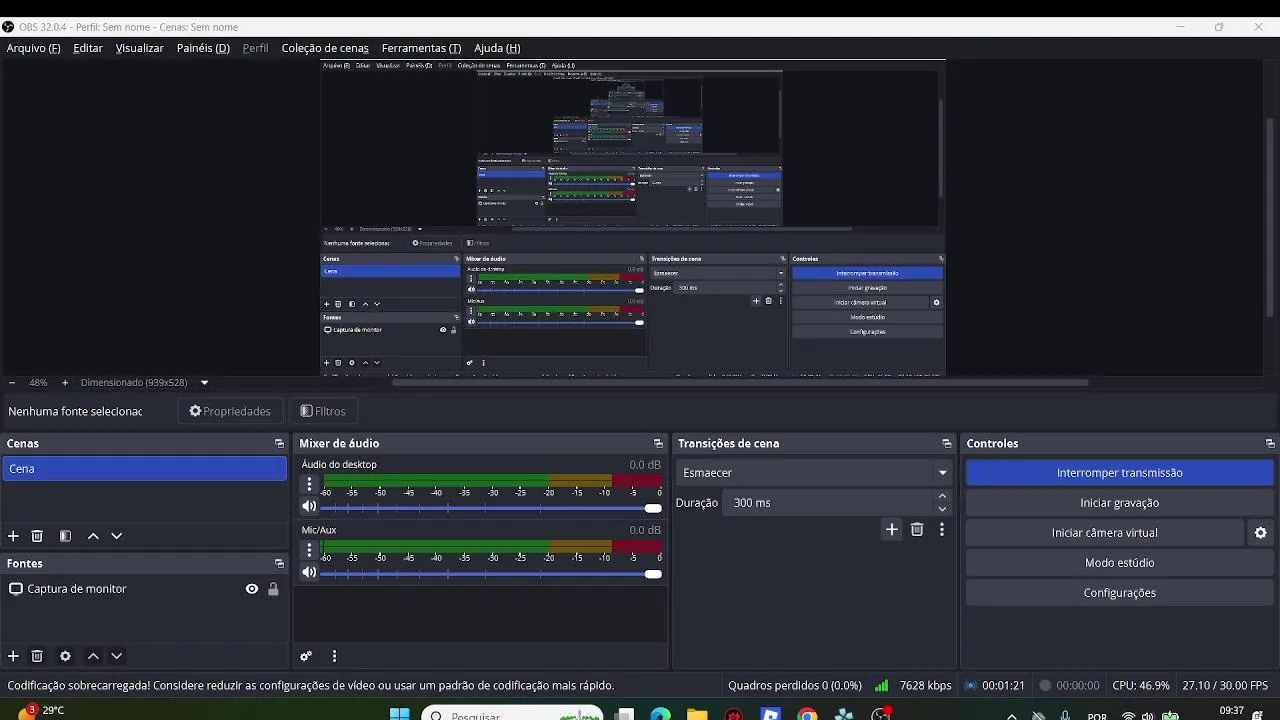Screen dimensions: 1280x720
Task: Decrease transition duration stepper
Action: coord(942,509)
